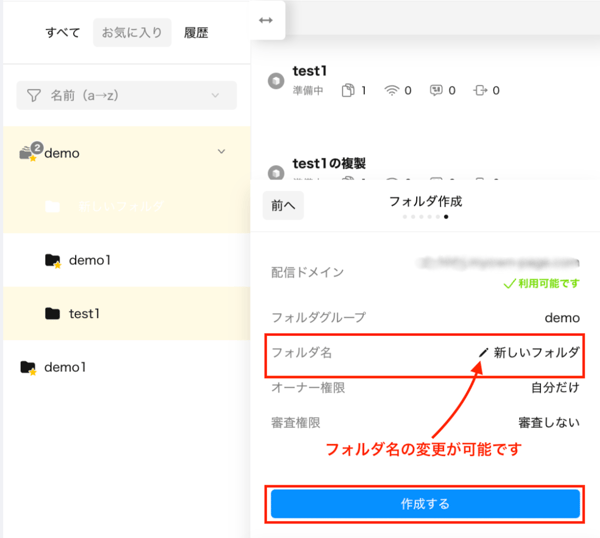Click test1 status circle icon

277,81
